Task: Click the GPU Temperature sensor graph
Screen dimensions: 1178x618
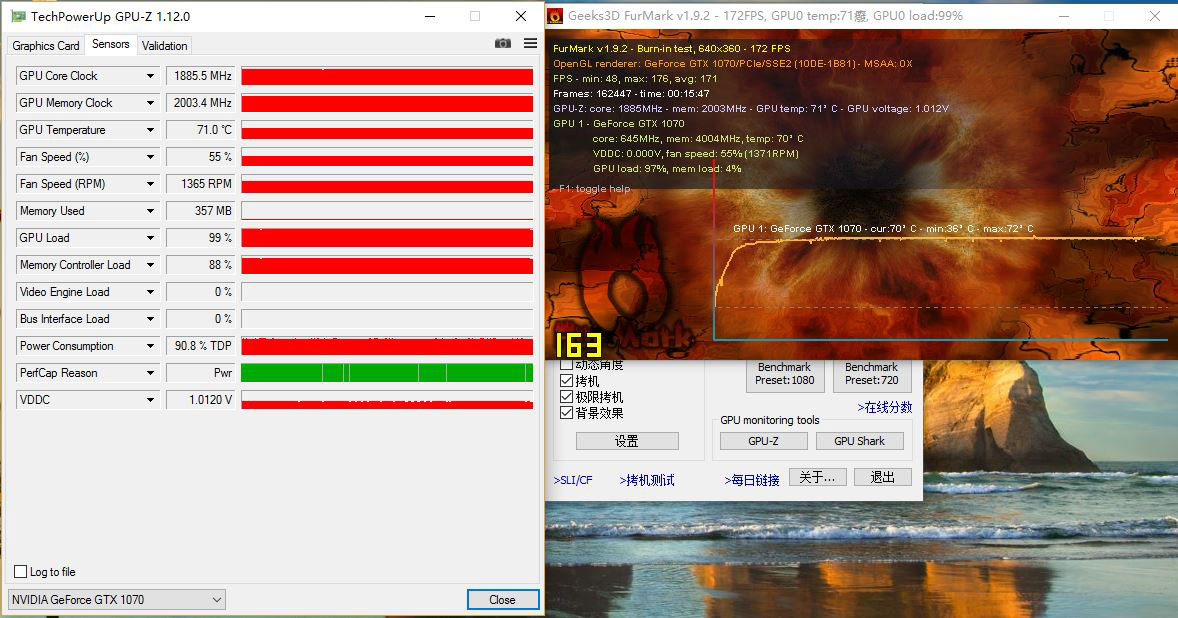Action: [387, 130]
